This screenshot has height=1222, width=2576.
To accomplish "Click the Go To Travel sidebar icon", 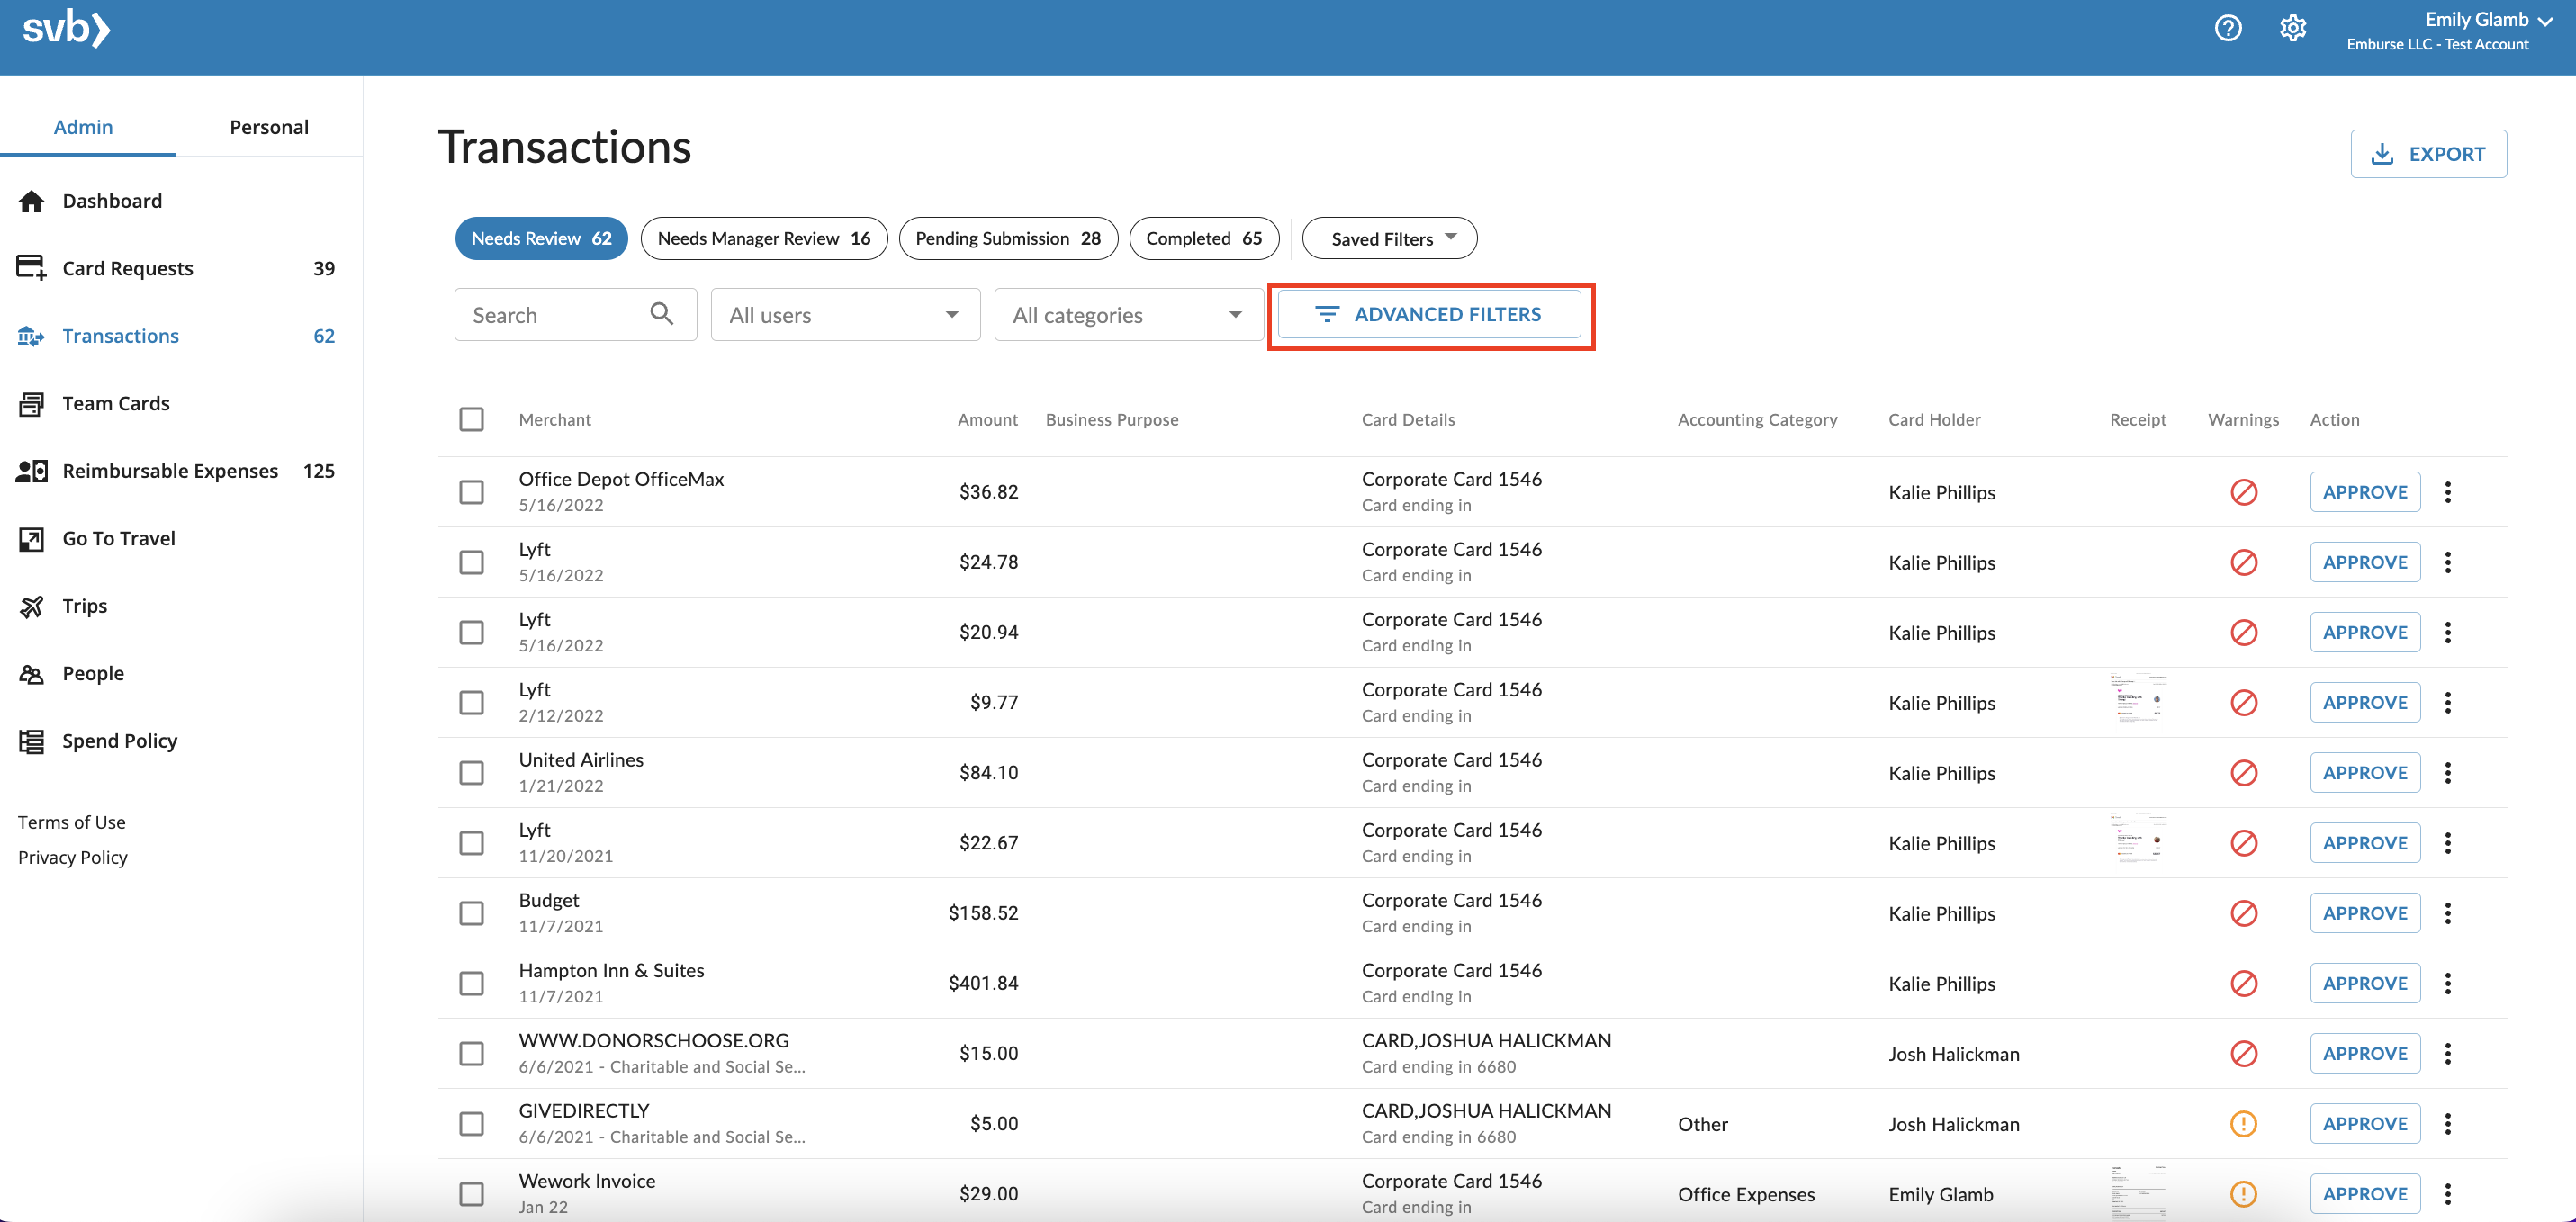I will (x=32, y=539).
